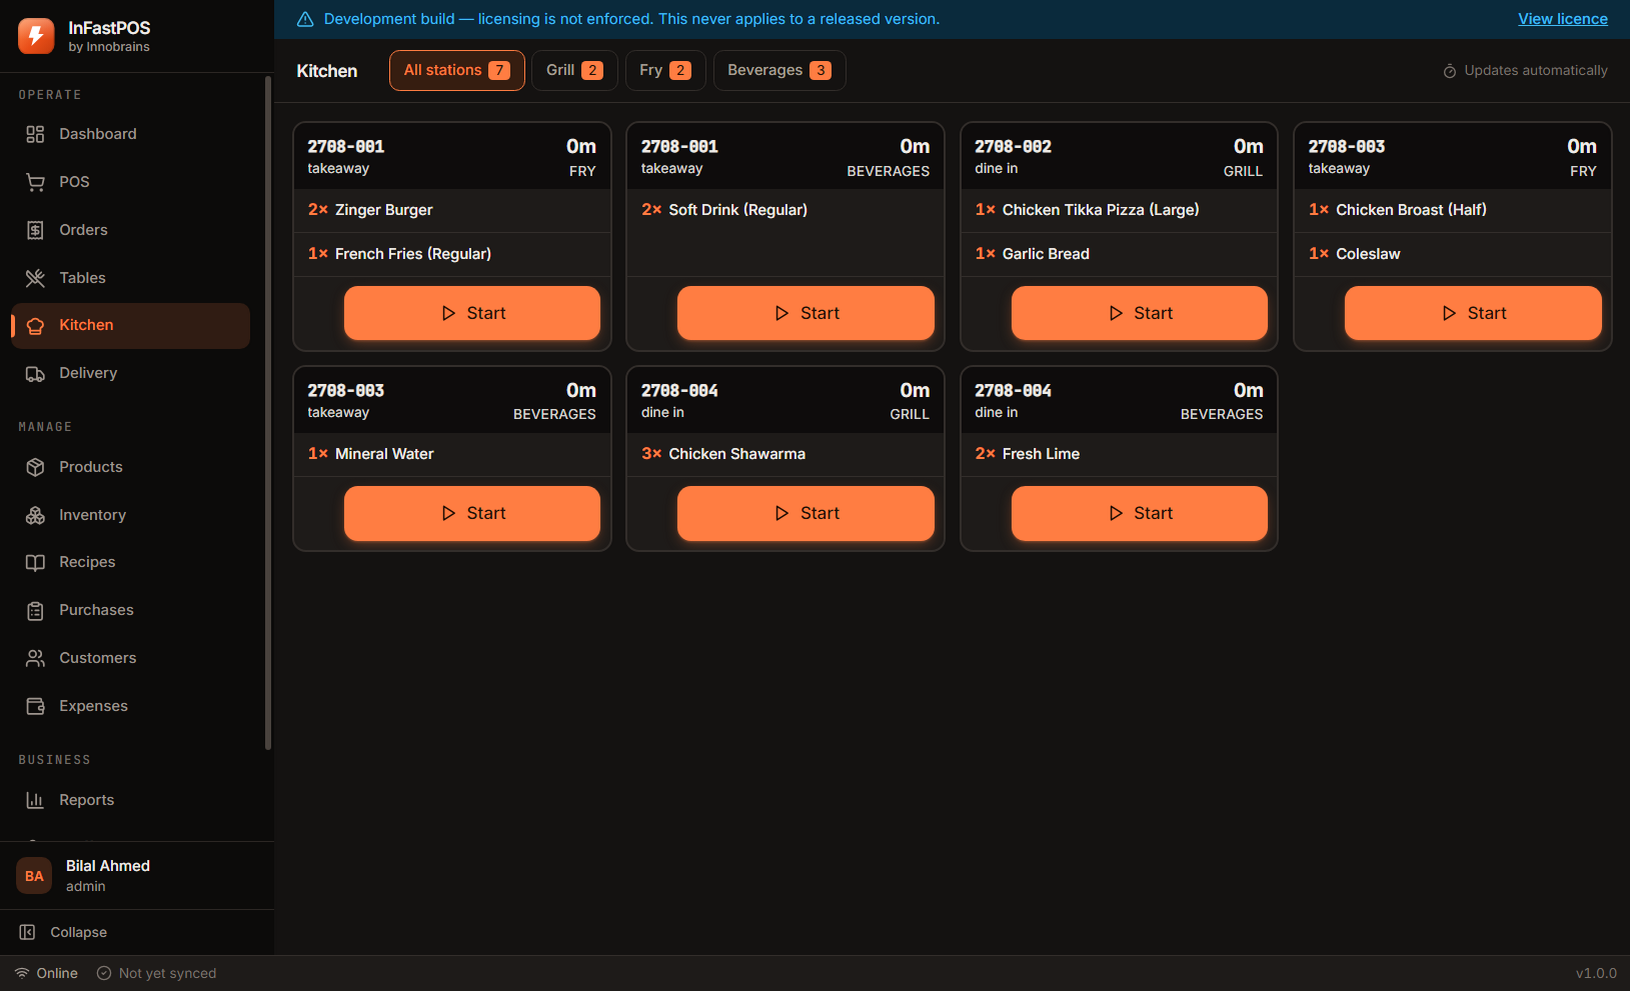This screenshot has height=991, width=1630.
Task: Click the Recipes book icon
Action: (x=35, y=563)
